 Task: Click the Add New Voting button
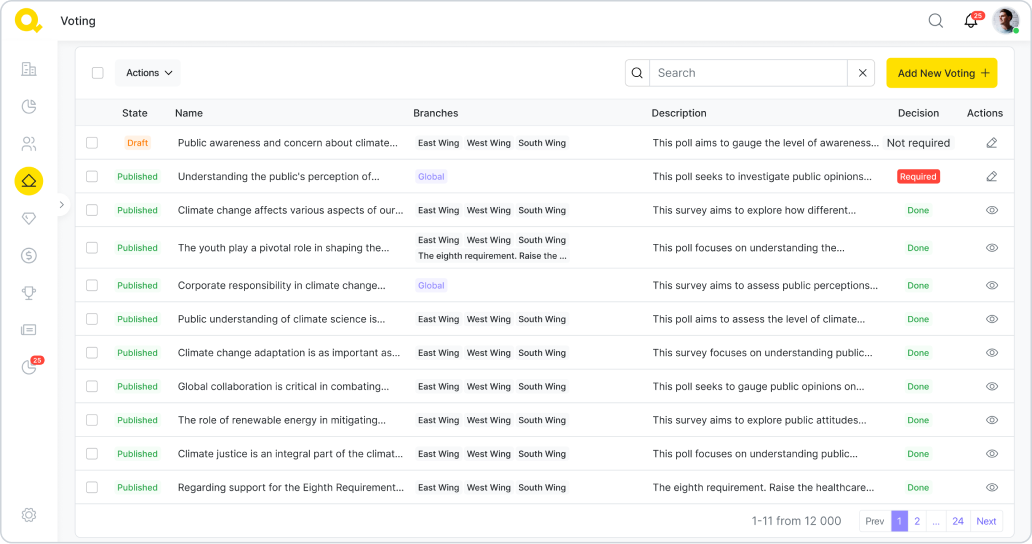941,73
